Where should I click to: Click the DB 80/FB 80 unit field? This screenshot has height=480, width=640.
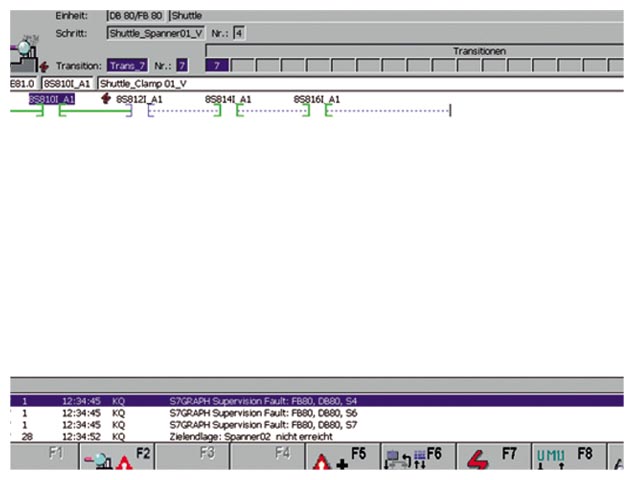click(135, 16)
